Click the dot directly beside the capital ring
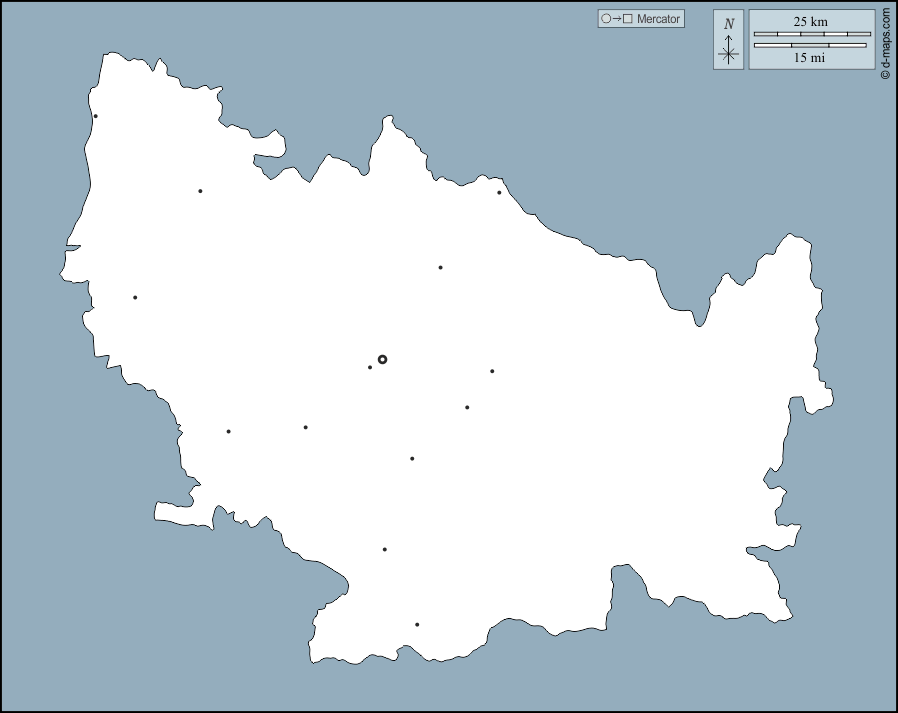The image size is (898, 713). coord(370,367)
